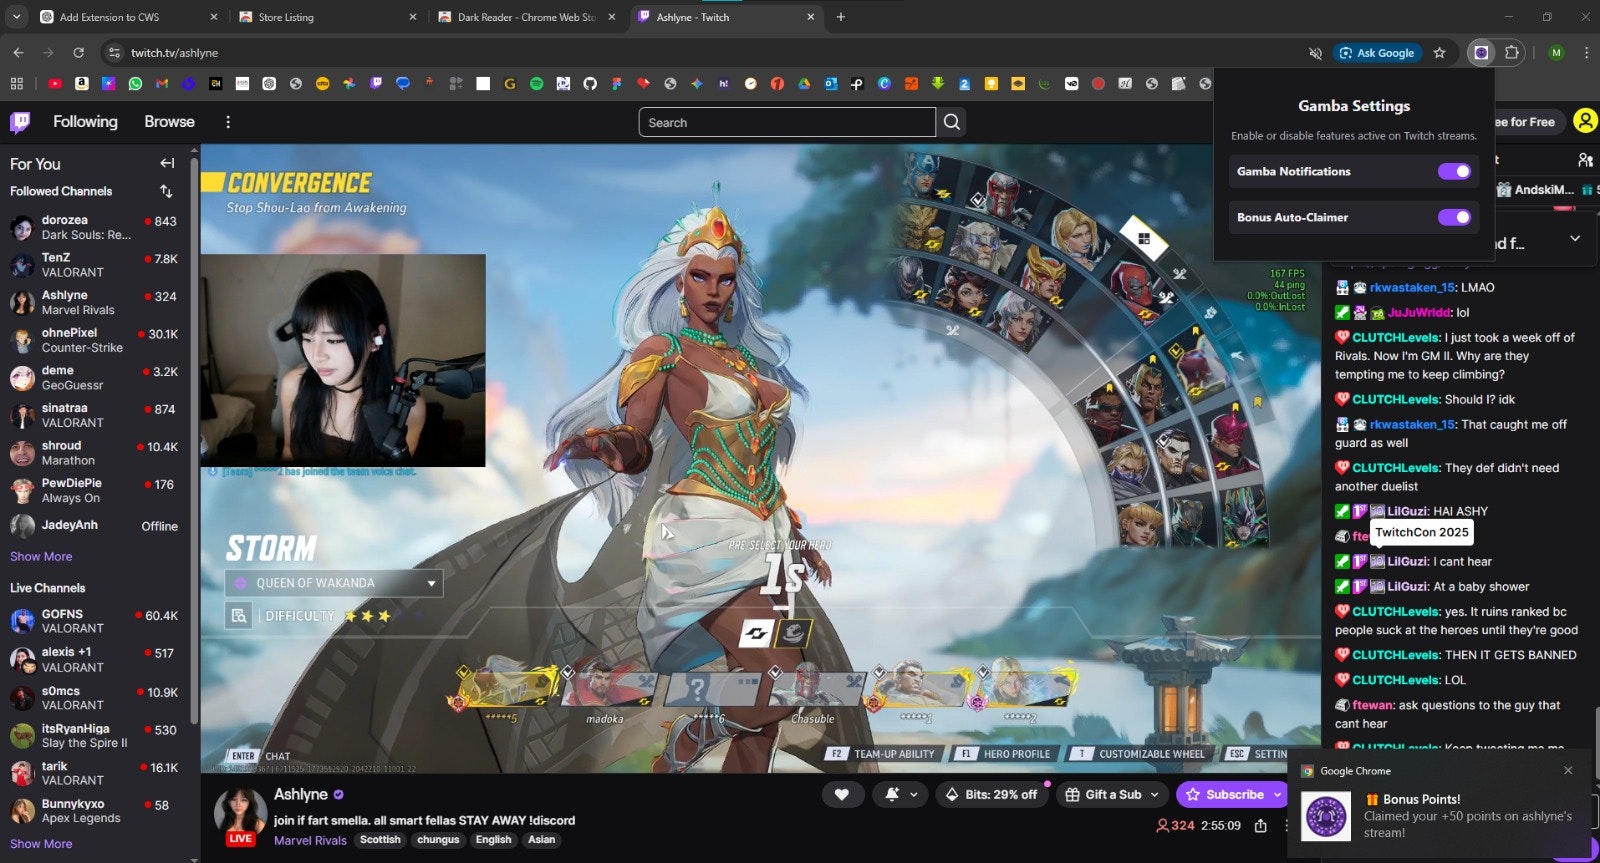Show more followed channels
The width and height of the screenshot is (1600, 863).
(x=41, y=557)
